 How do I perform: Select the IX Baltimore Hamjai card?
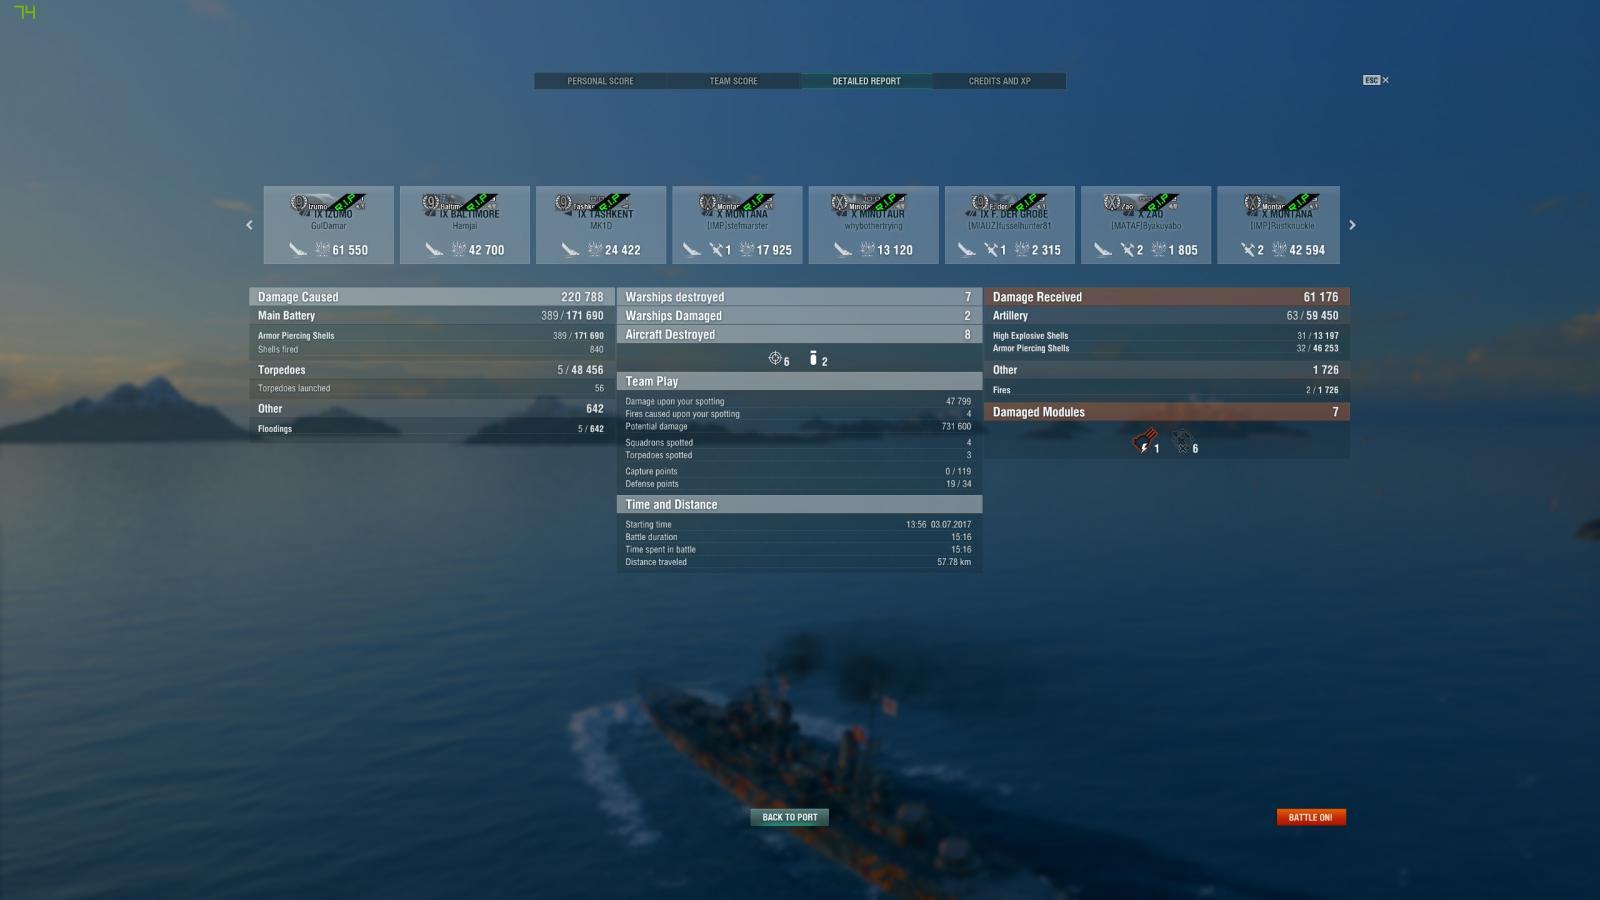465,225
